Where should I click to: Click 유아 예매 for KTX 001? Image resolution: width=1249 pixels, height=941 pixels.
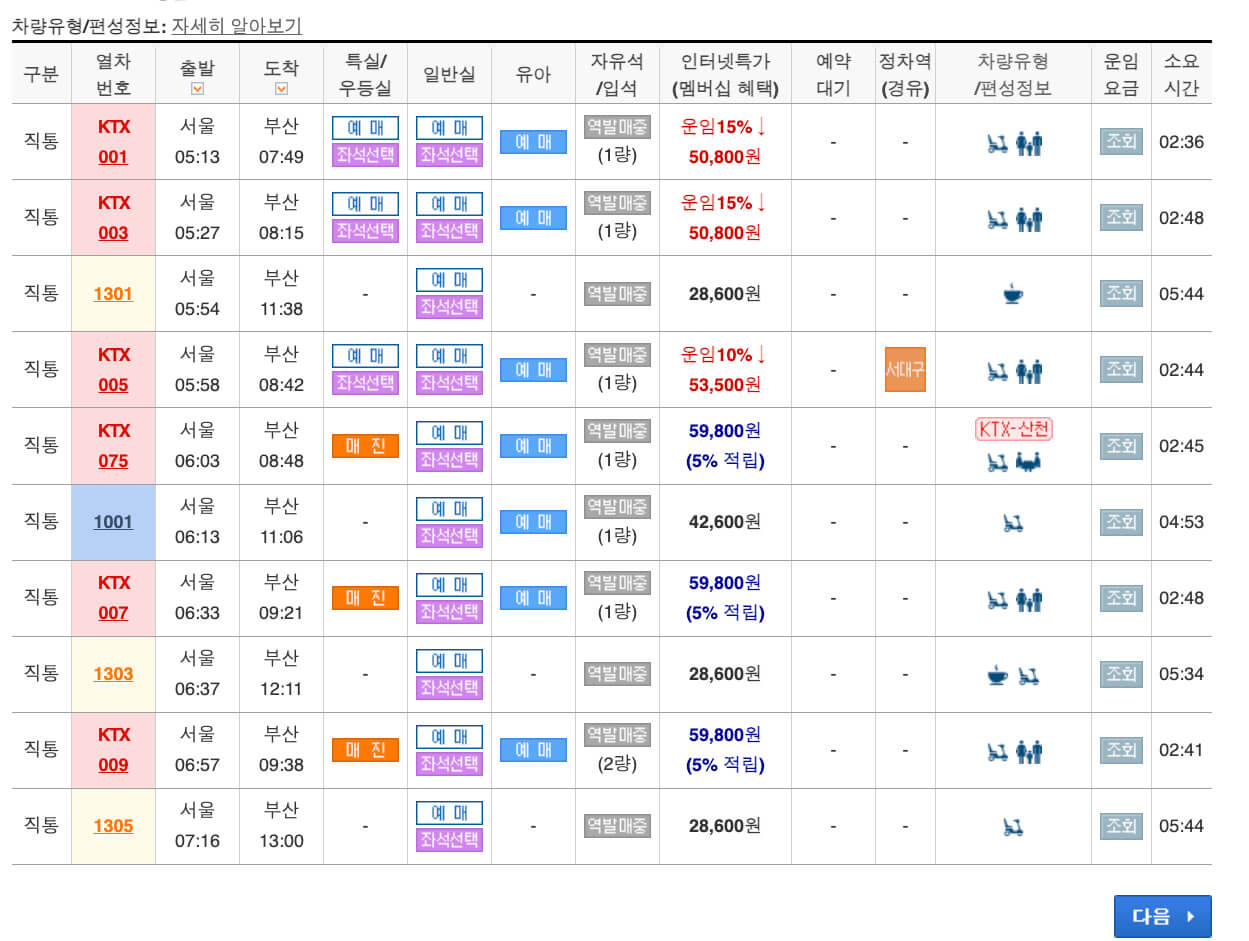pos(533,142)
